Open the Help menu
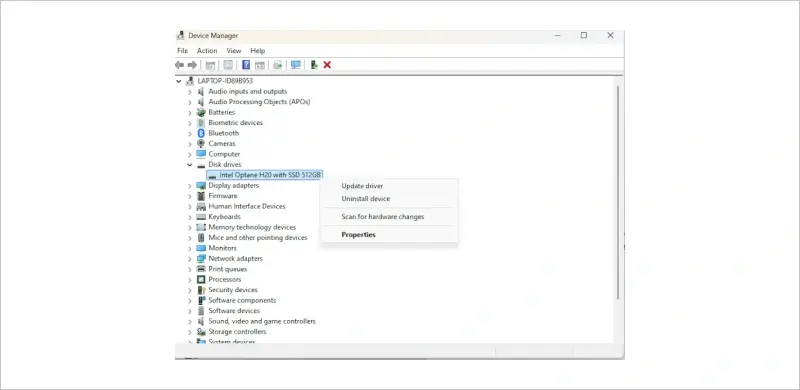The image size is (800, 390). click(258, 51)
